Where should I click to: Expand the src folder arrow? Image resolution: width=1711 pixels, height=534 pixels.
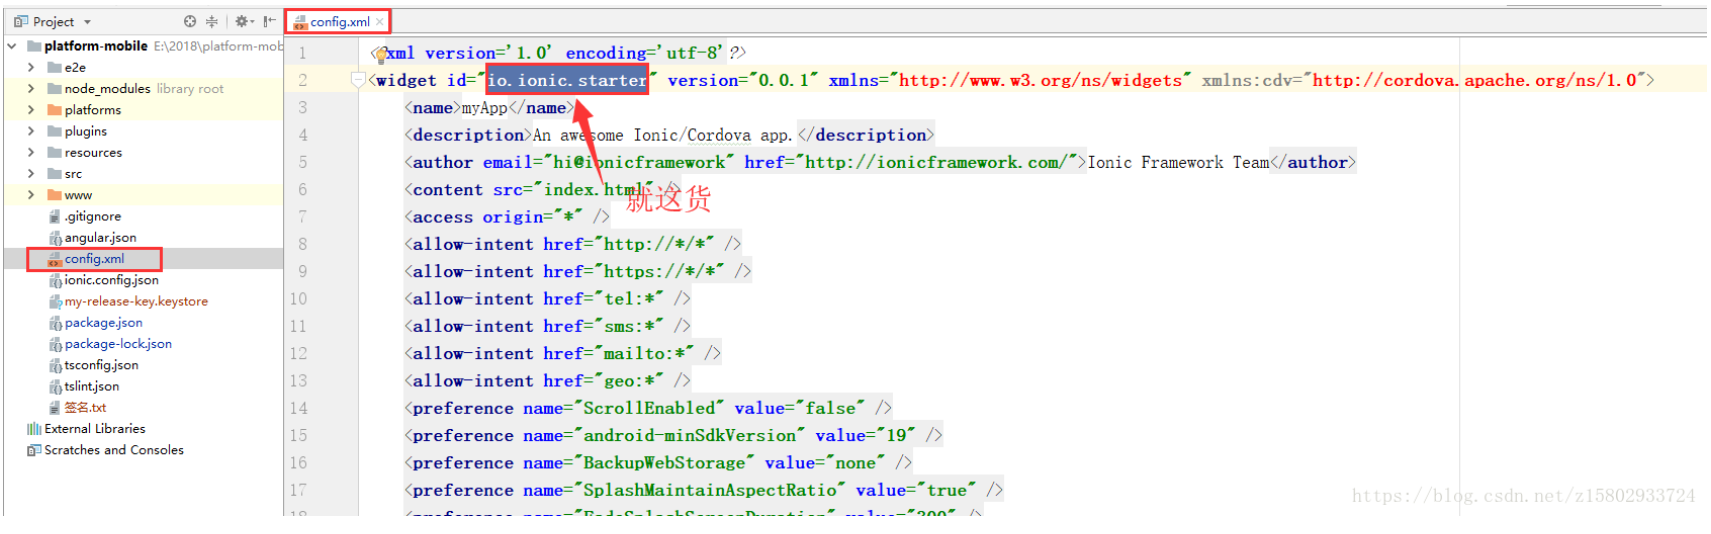coord(31,174)
